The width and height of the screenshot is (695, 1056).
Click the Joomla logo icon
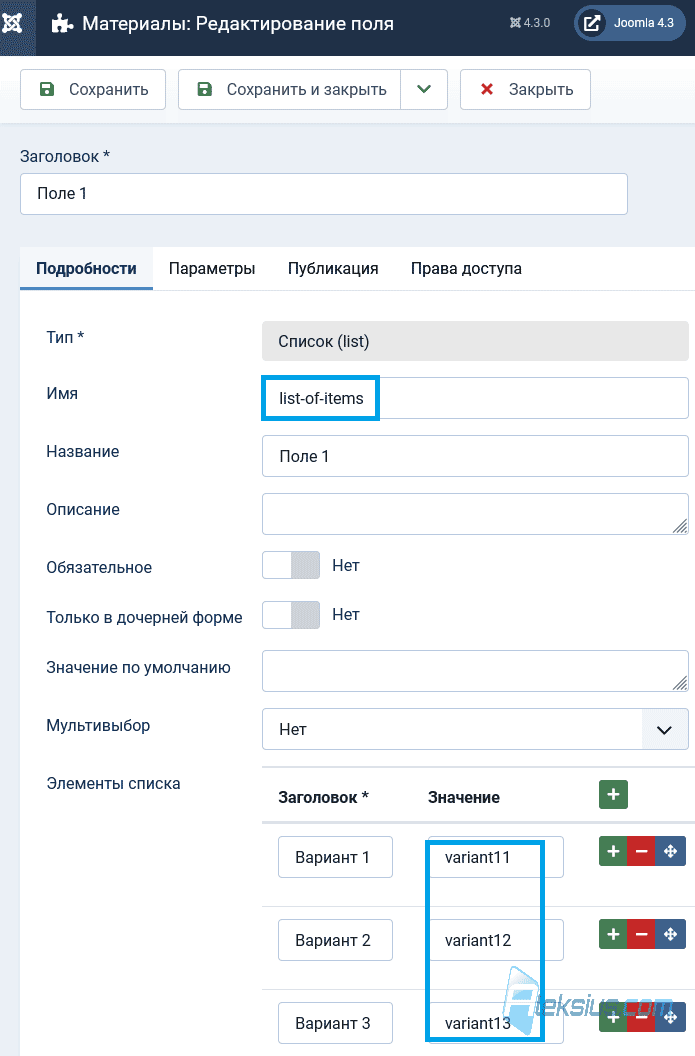pyautogui.click(x=12, y=24)
